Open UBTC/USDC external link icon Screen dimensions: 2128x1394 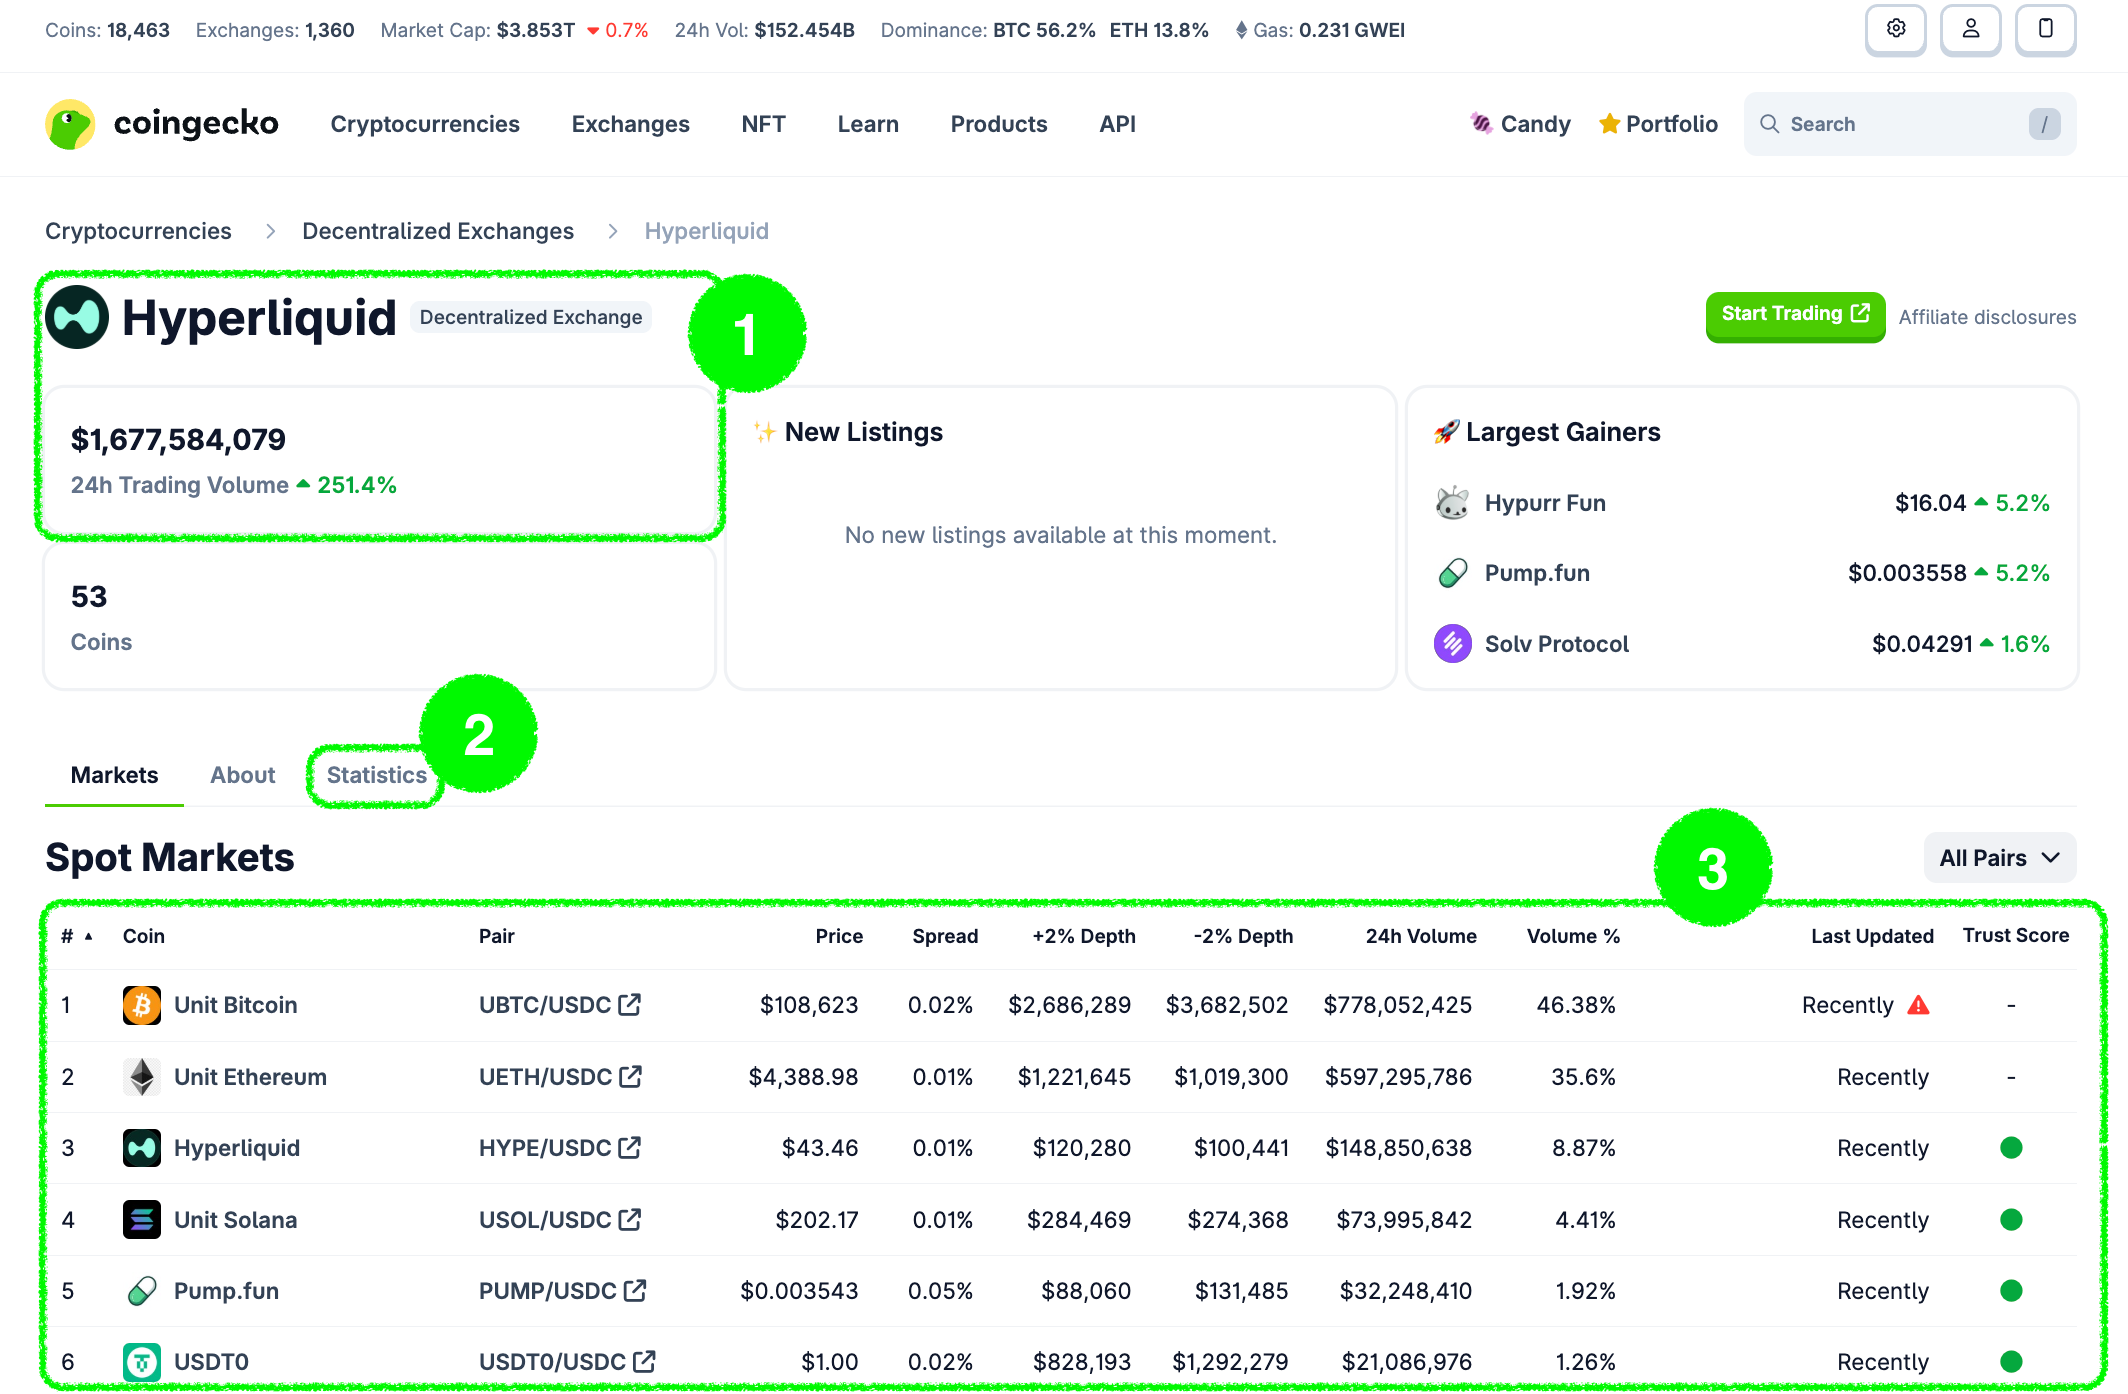(x=629, y=1004)
